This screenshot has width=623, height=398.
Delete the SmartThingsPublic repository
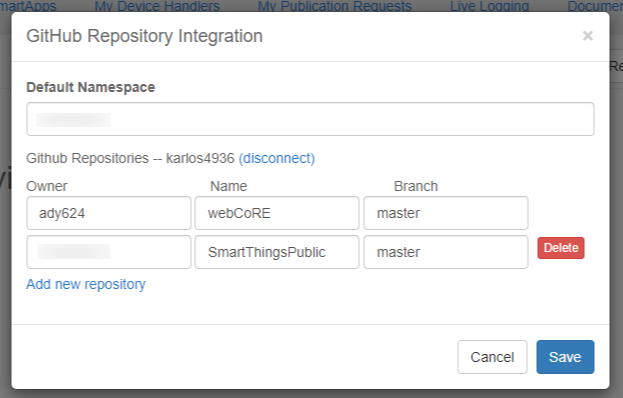[x=561, y=248]
